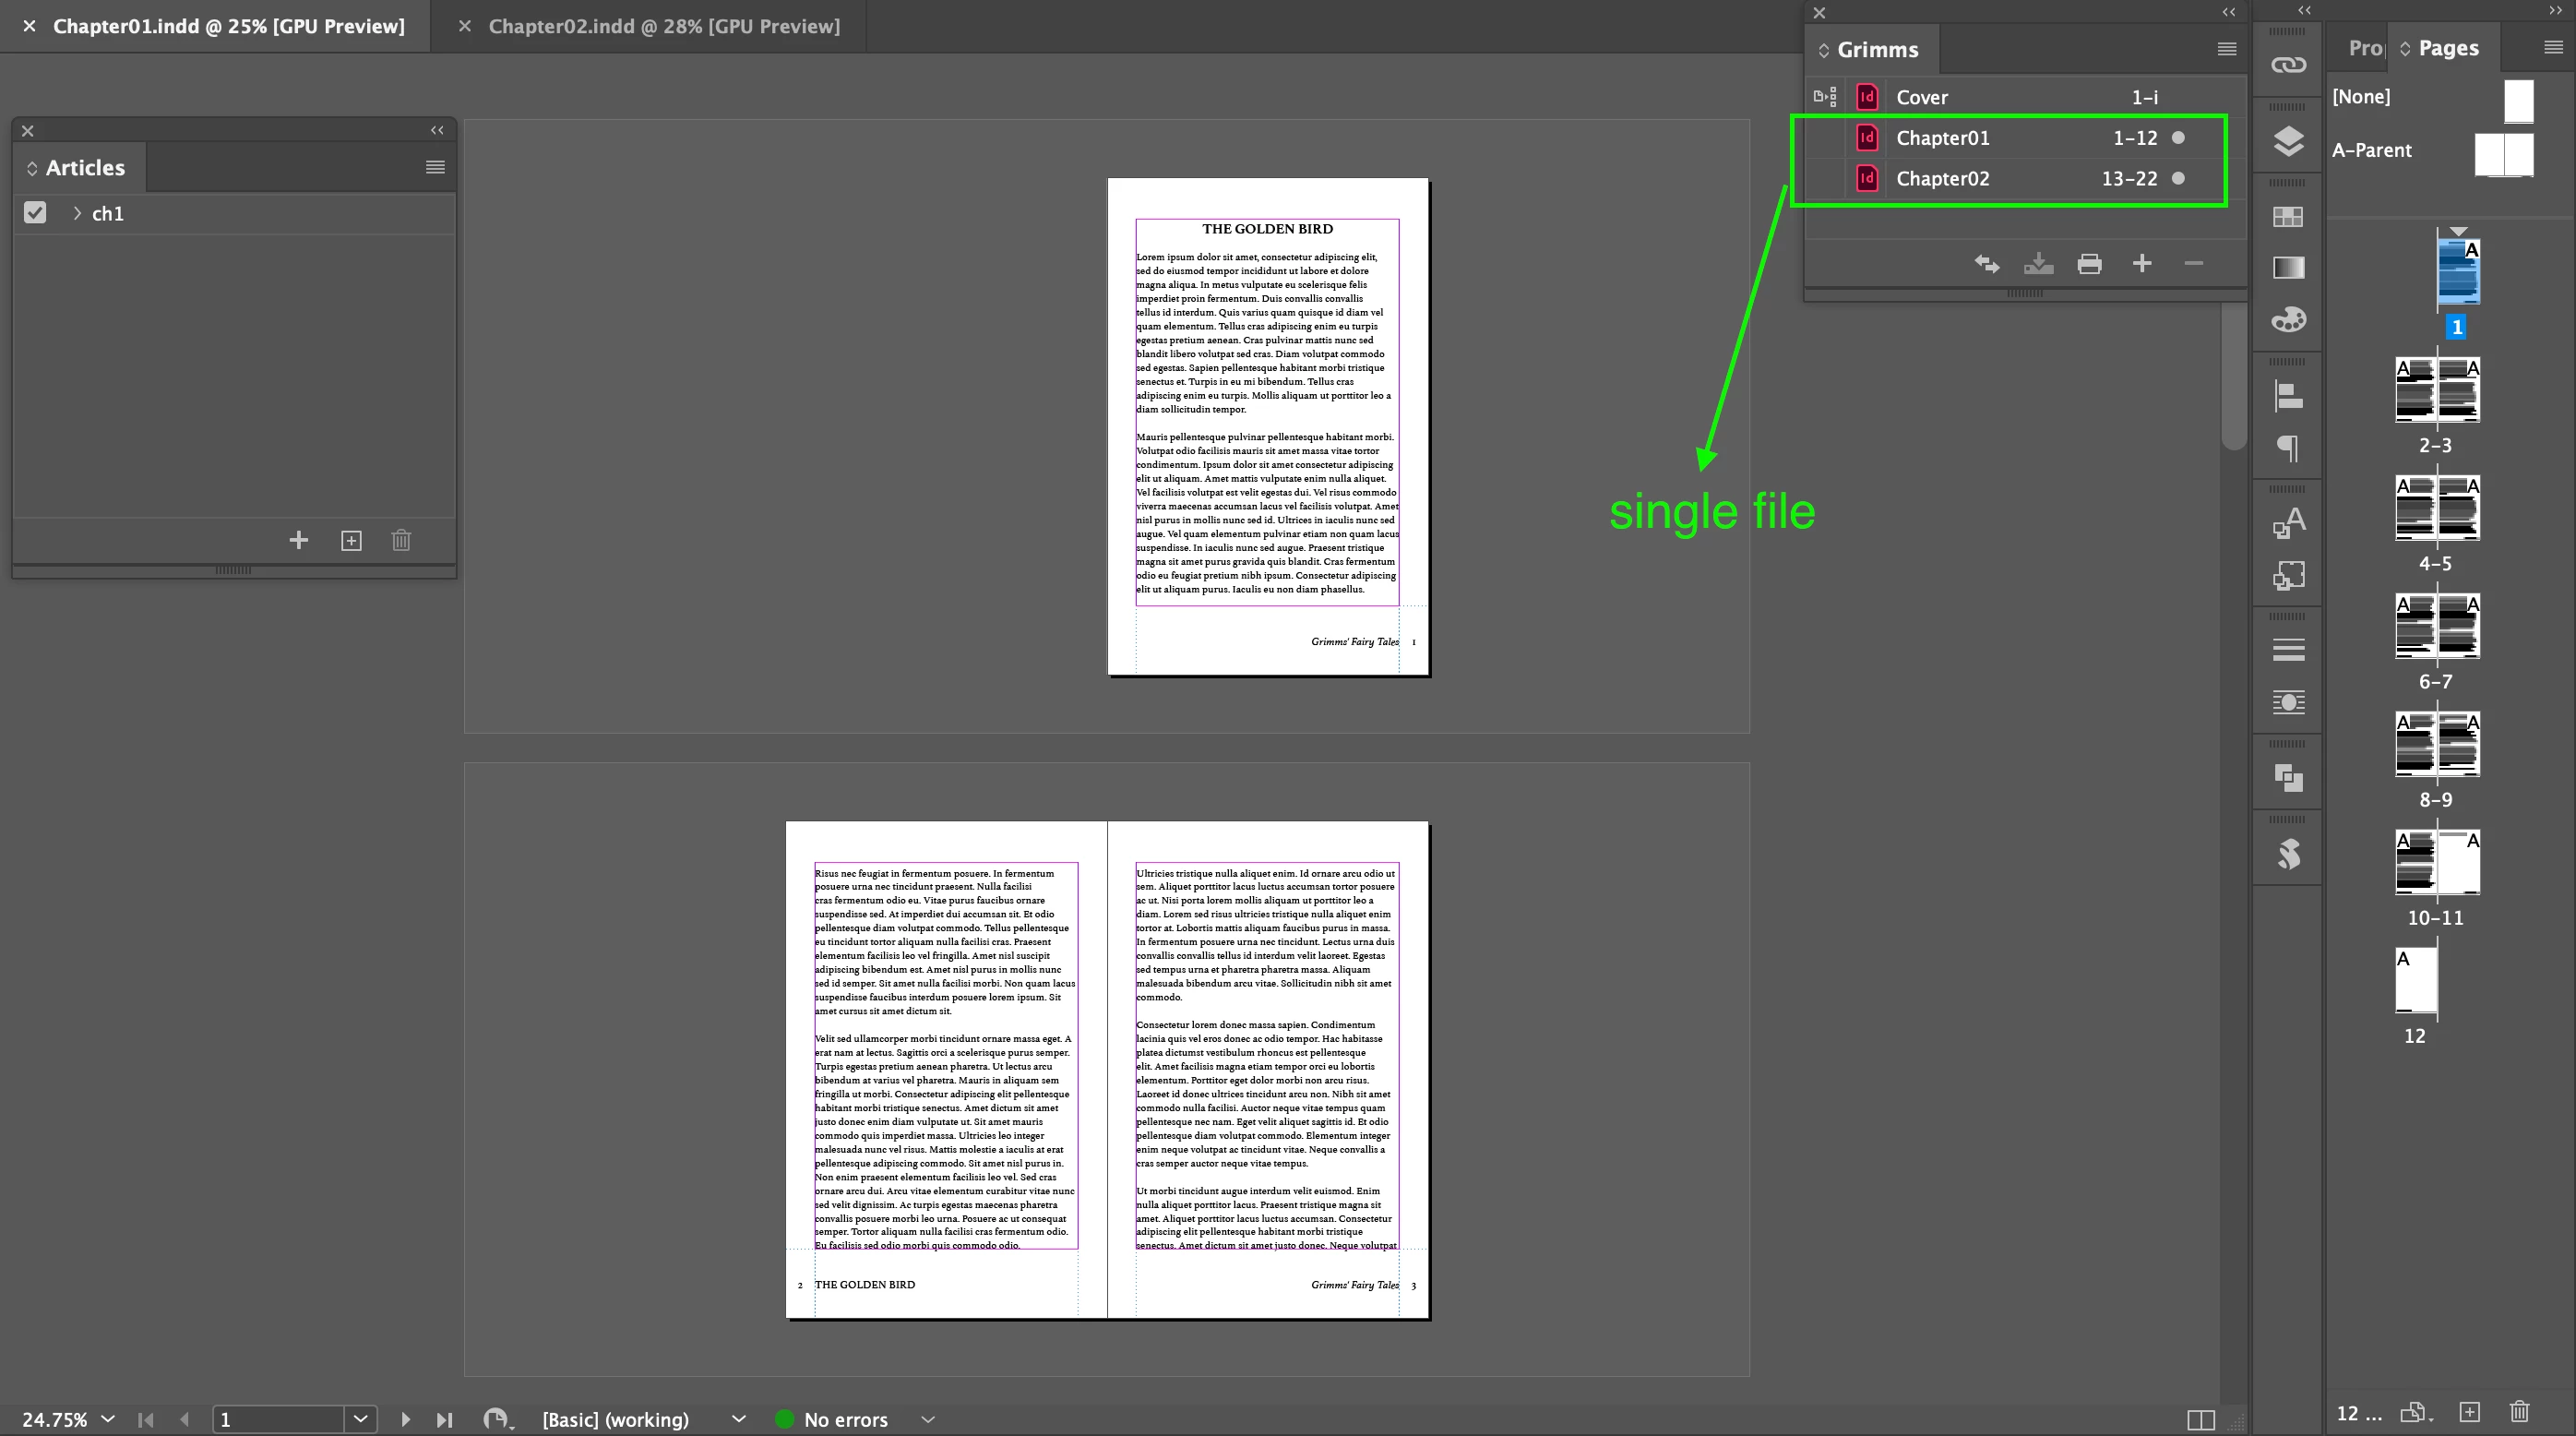Go to next page arrow button

[405, 1419]
